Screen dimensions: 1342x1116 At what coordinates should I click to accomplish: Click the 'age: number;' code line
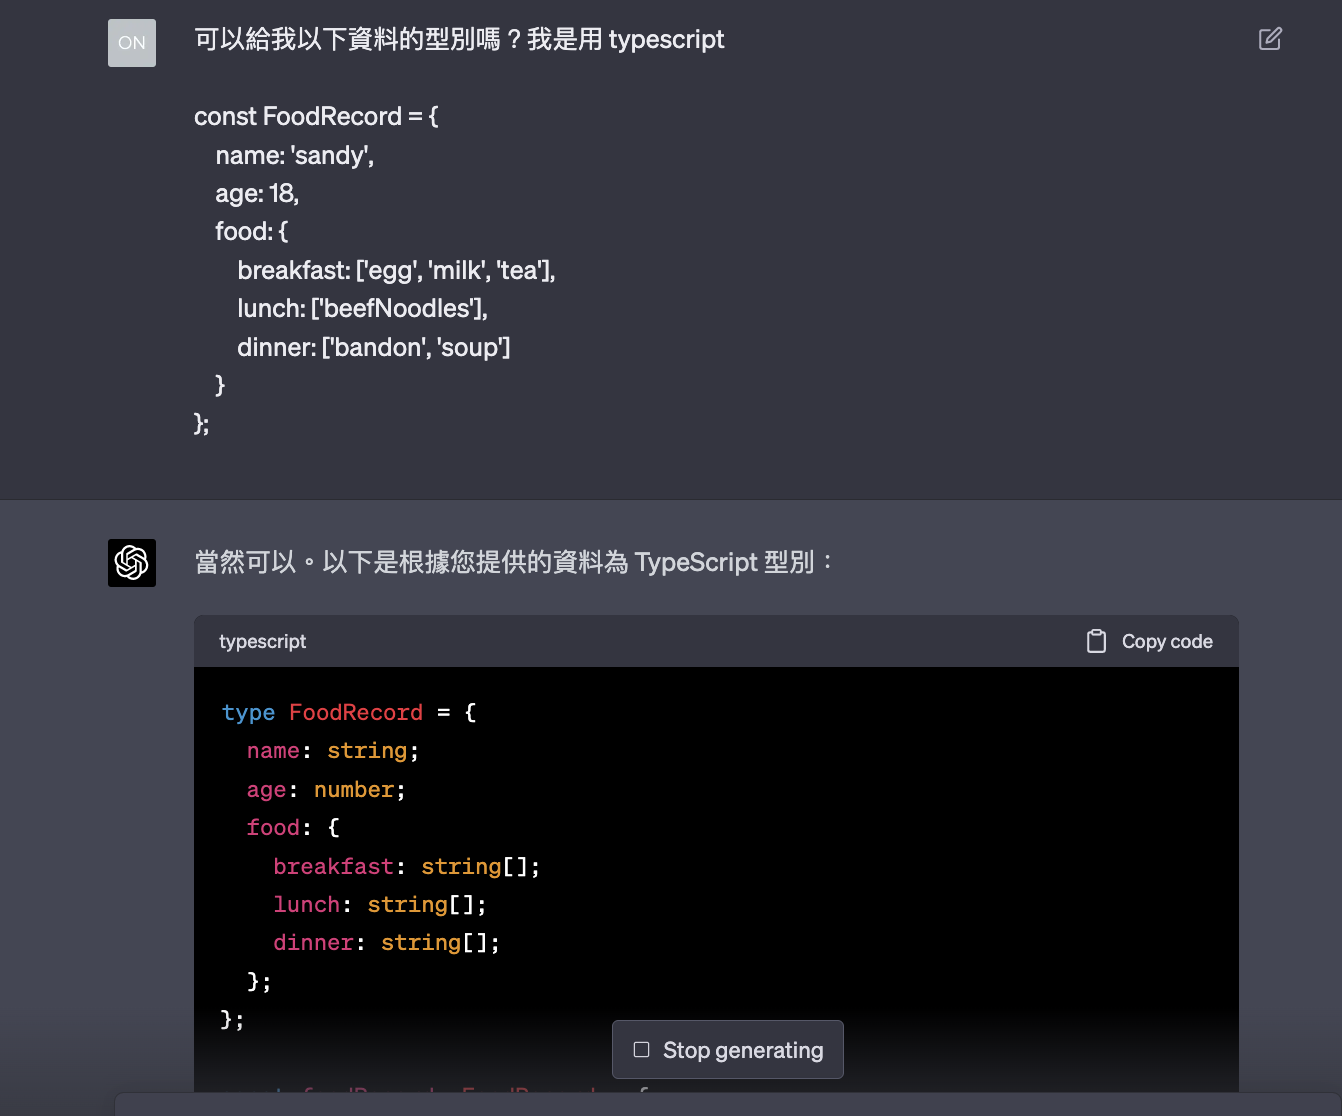(326, 790)
